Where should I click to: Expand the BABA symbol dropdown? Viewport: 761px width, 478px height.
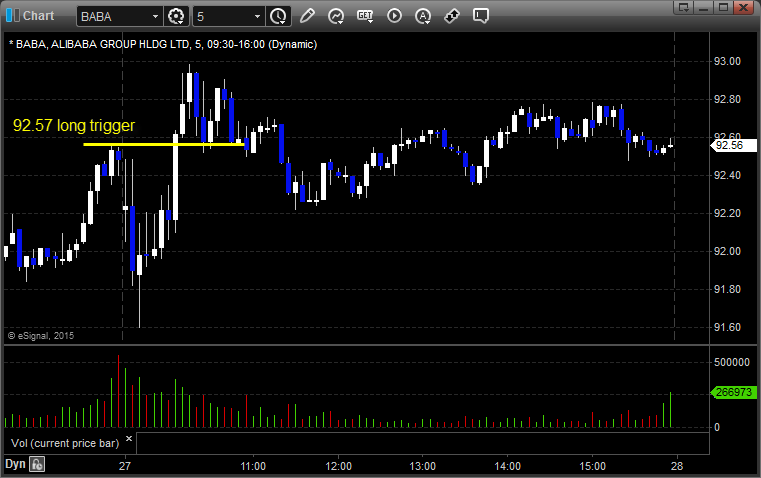tap(153, 16)
